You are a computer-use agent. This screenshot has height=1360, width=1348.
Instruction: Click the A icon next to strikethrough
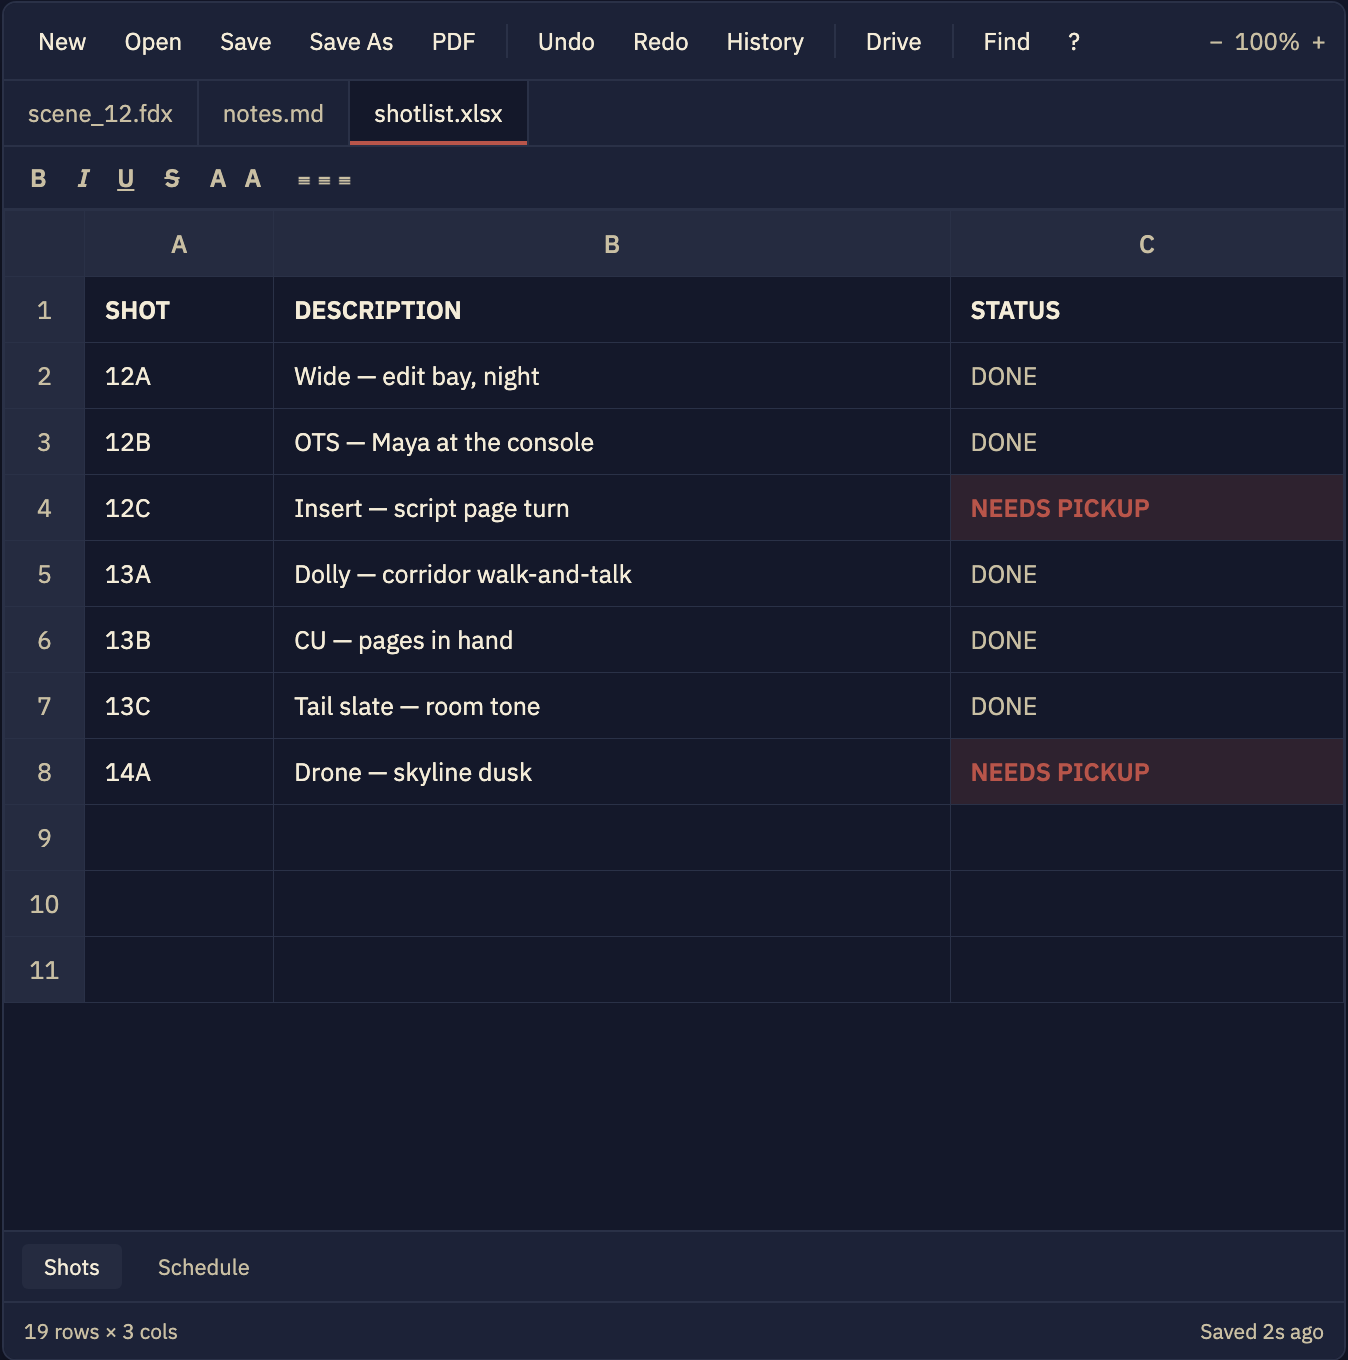[x=218, y=179]
